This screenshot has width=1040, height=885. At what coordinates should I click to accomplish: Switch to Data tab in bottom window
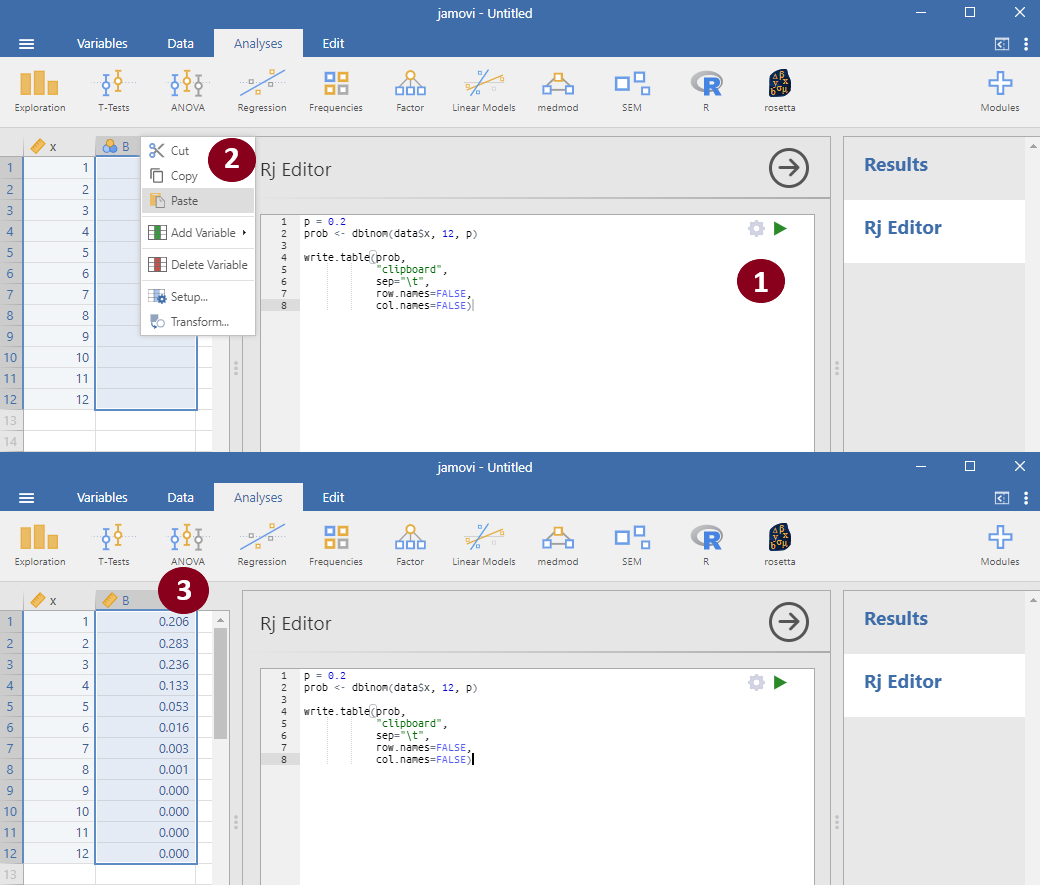click(x=180, y=498)
